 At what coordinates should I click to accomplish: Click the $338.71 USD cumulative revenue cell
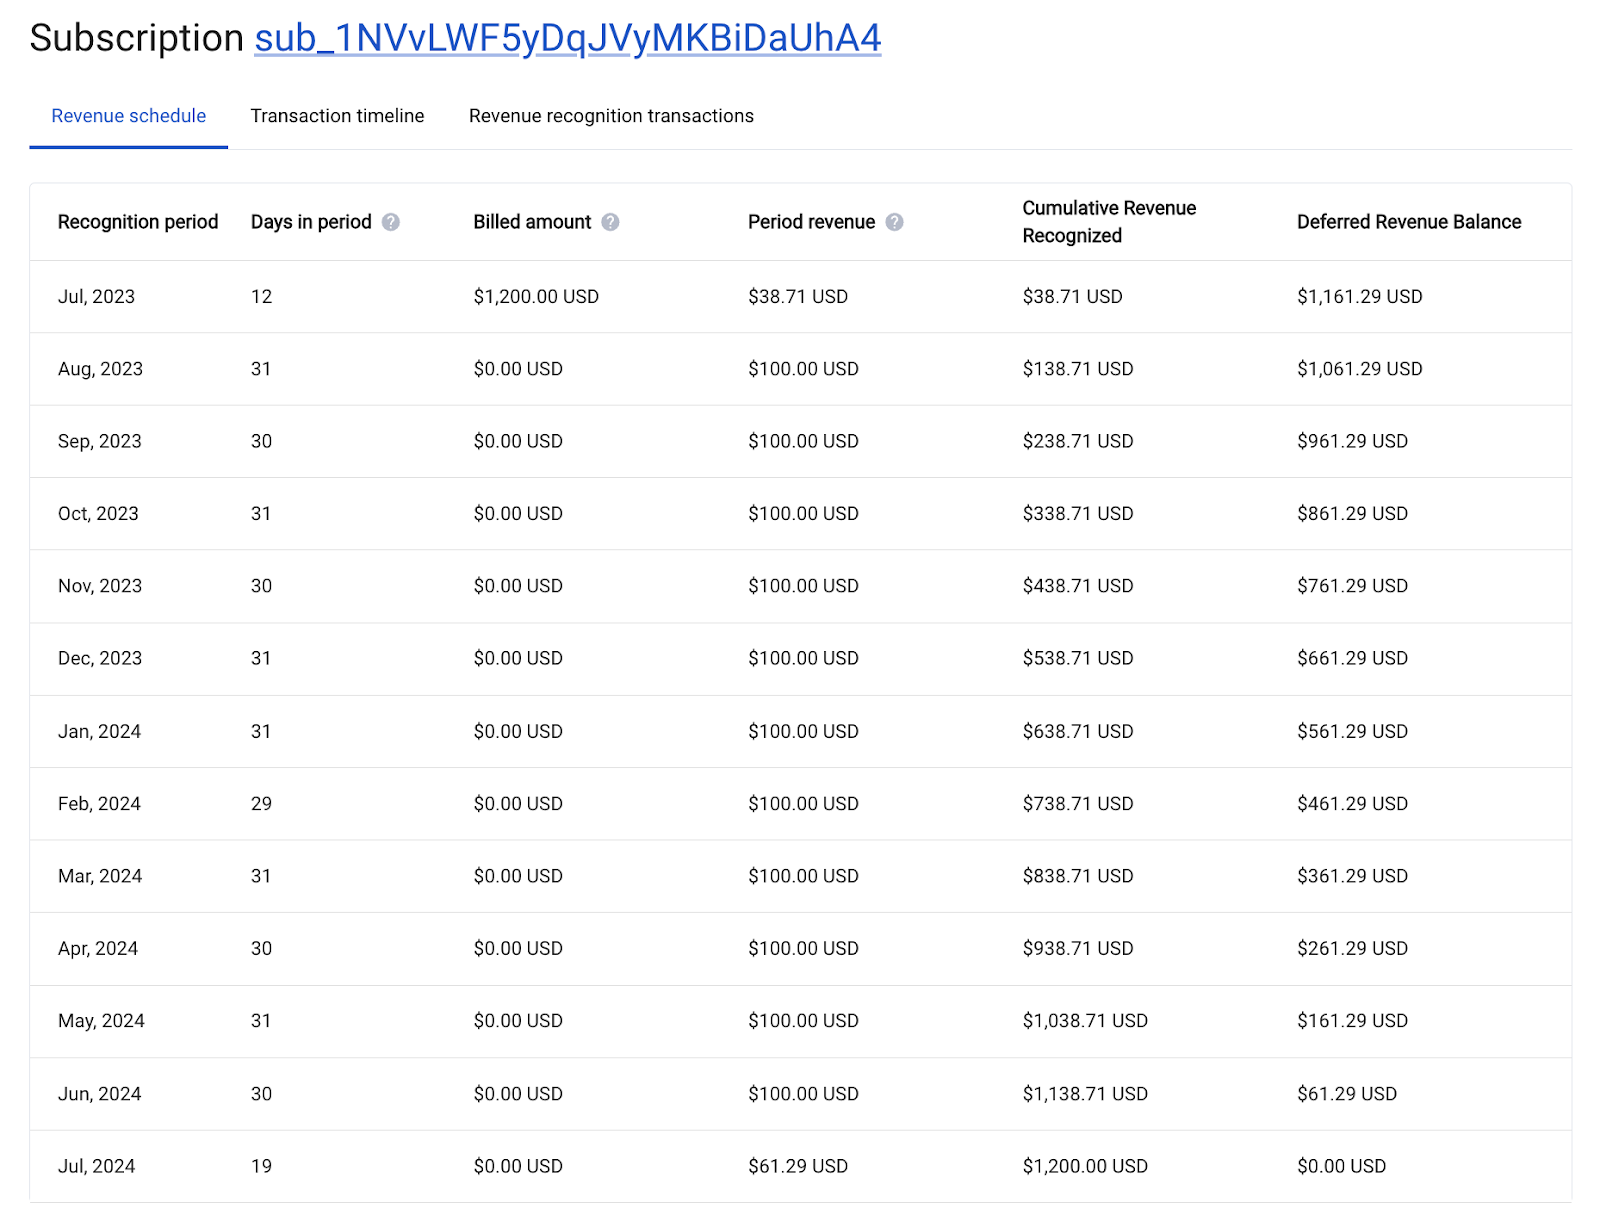(x=1078, y=513)
